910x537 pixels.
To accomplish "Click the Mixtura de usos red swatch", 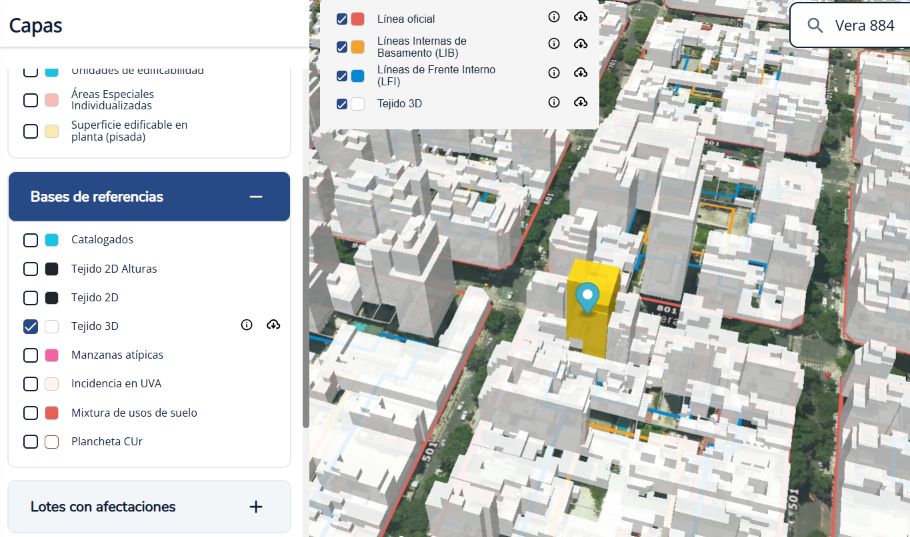I will click(x=52, y=413).
